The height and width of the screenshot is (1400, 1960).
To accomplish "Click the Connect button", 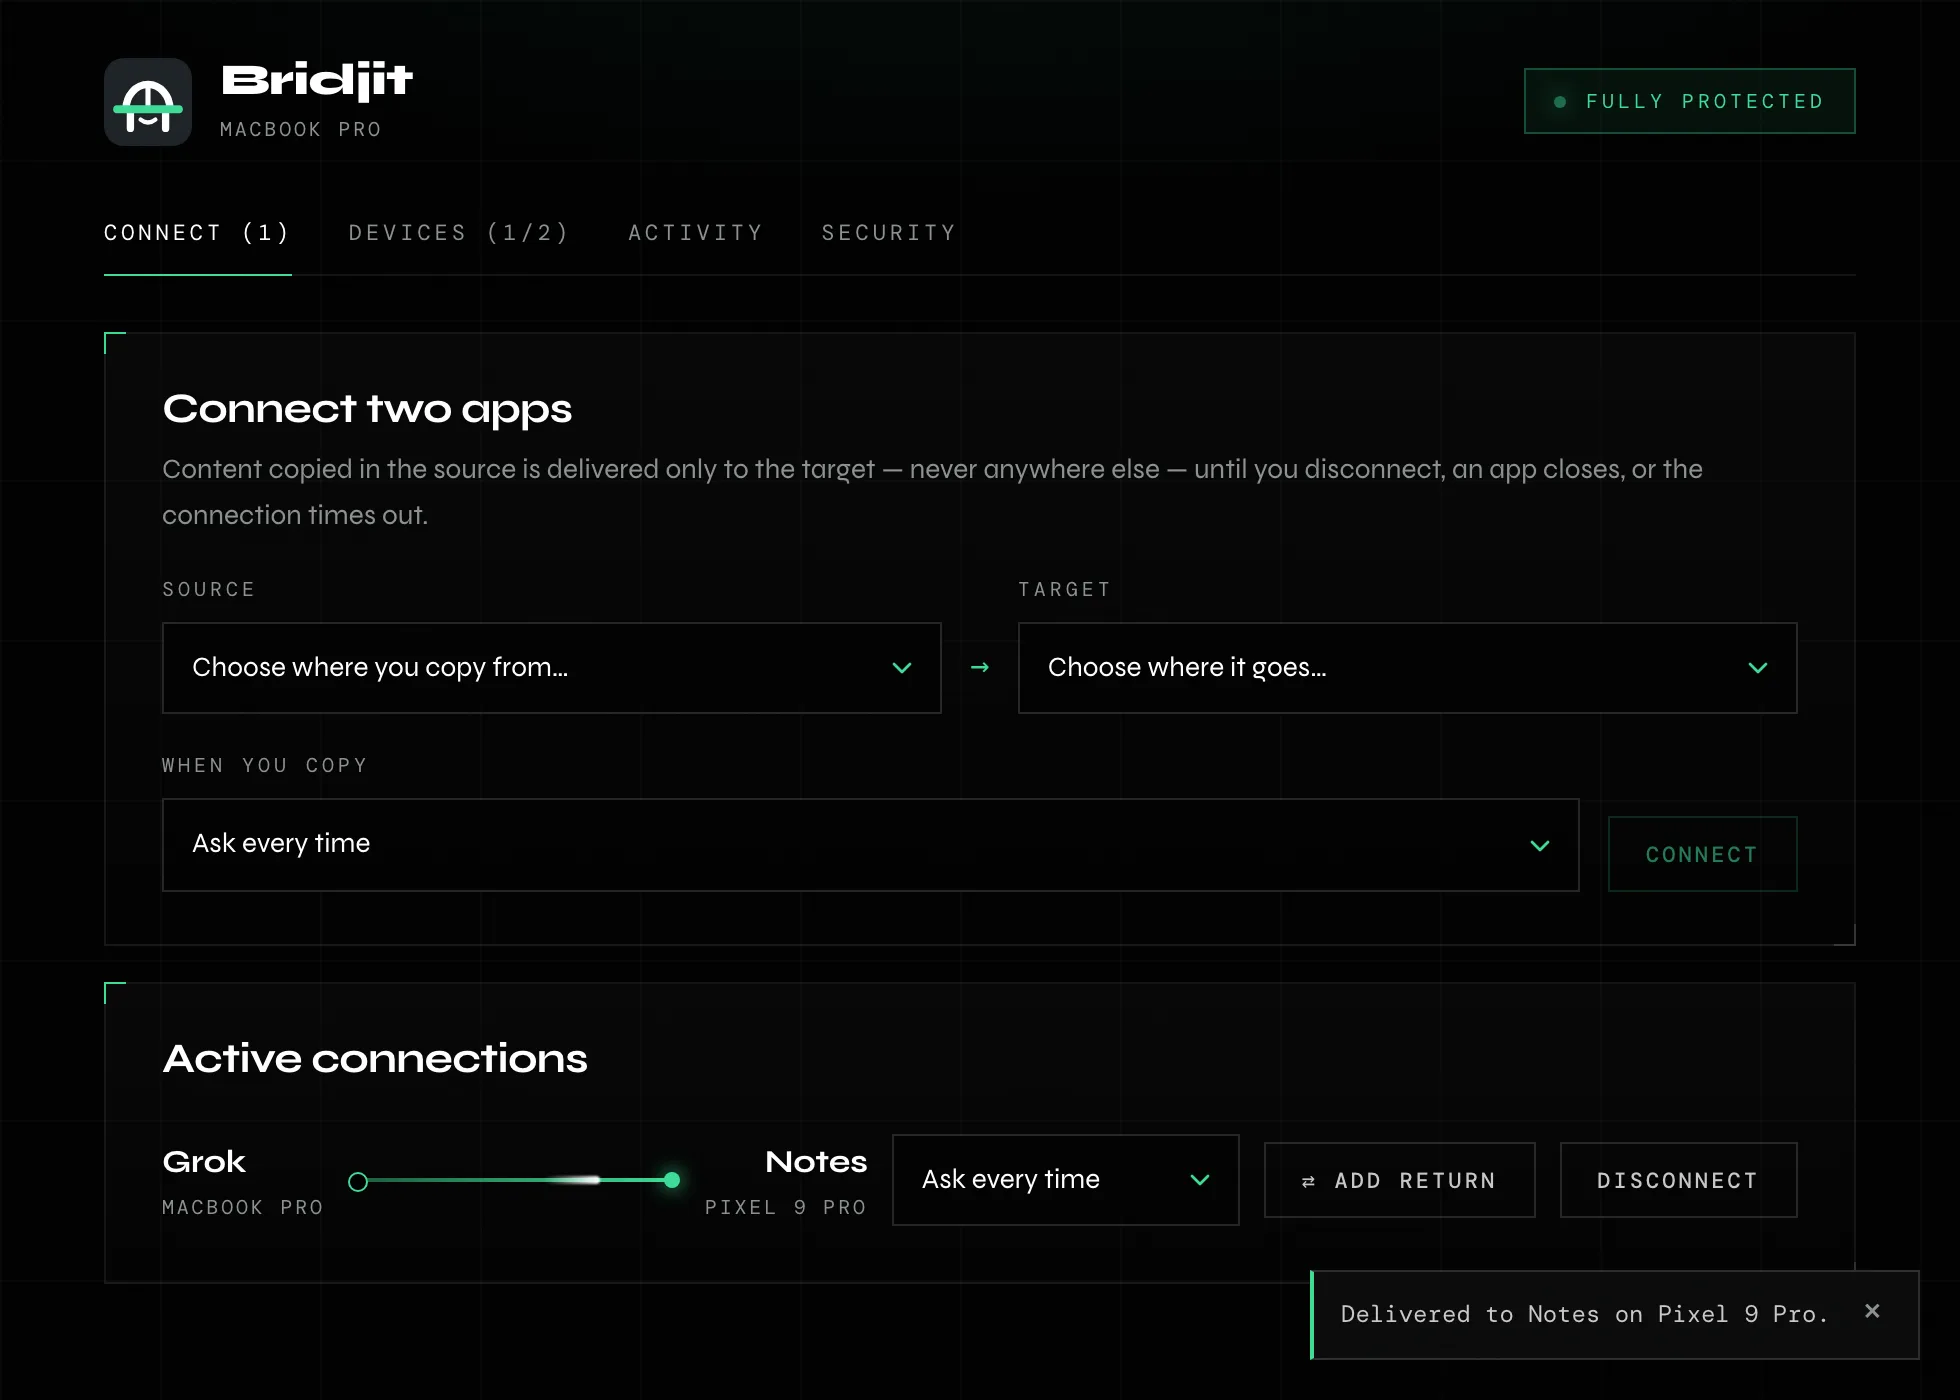I will [1702, 854].
